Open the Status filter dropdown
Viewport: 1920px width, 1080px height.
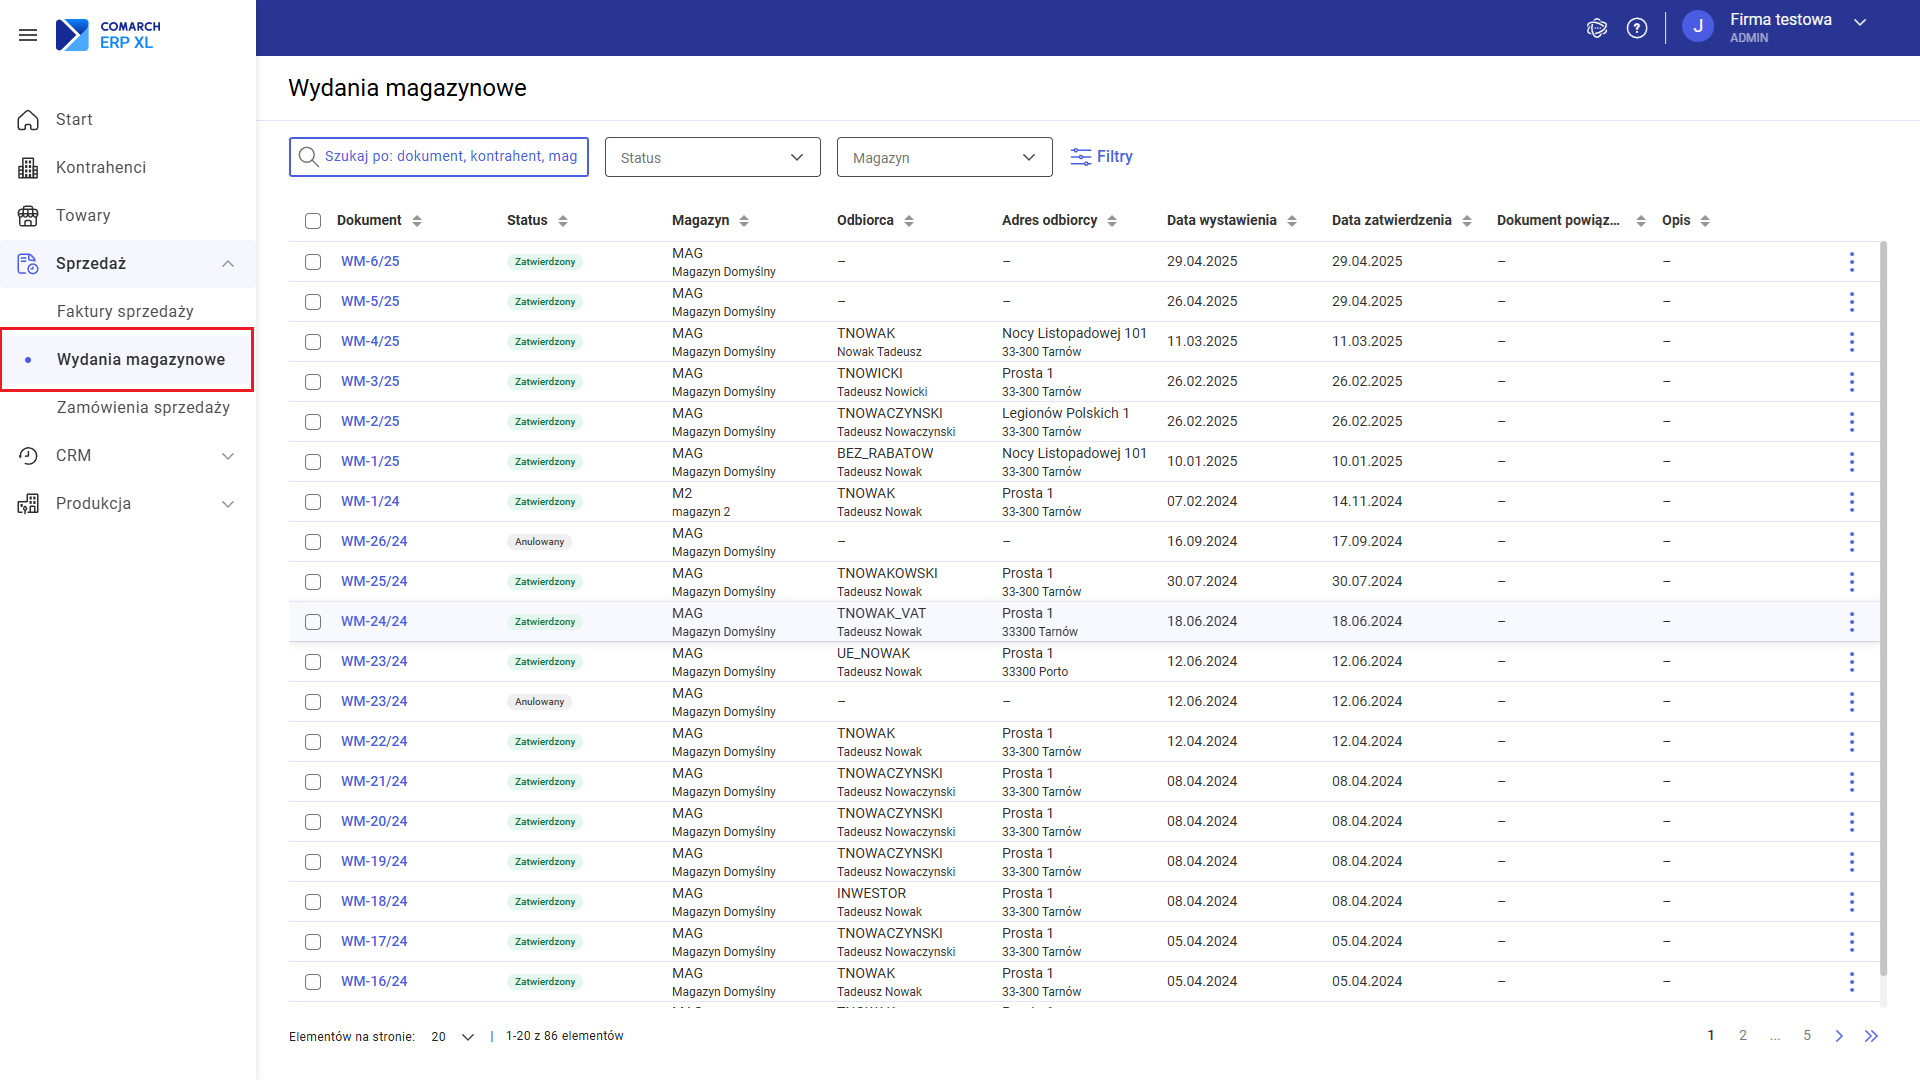pos(712,157)
